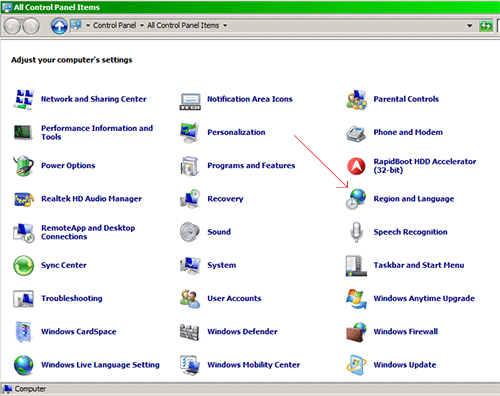Click the Realtek HD Audio Manager icon
500x396 pixels.
tap(24, 199)
